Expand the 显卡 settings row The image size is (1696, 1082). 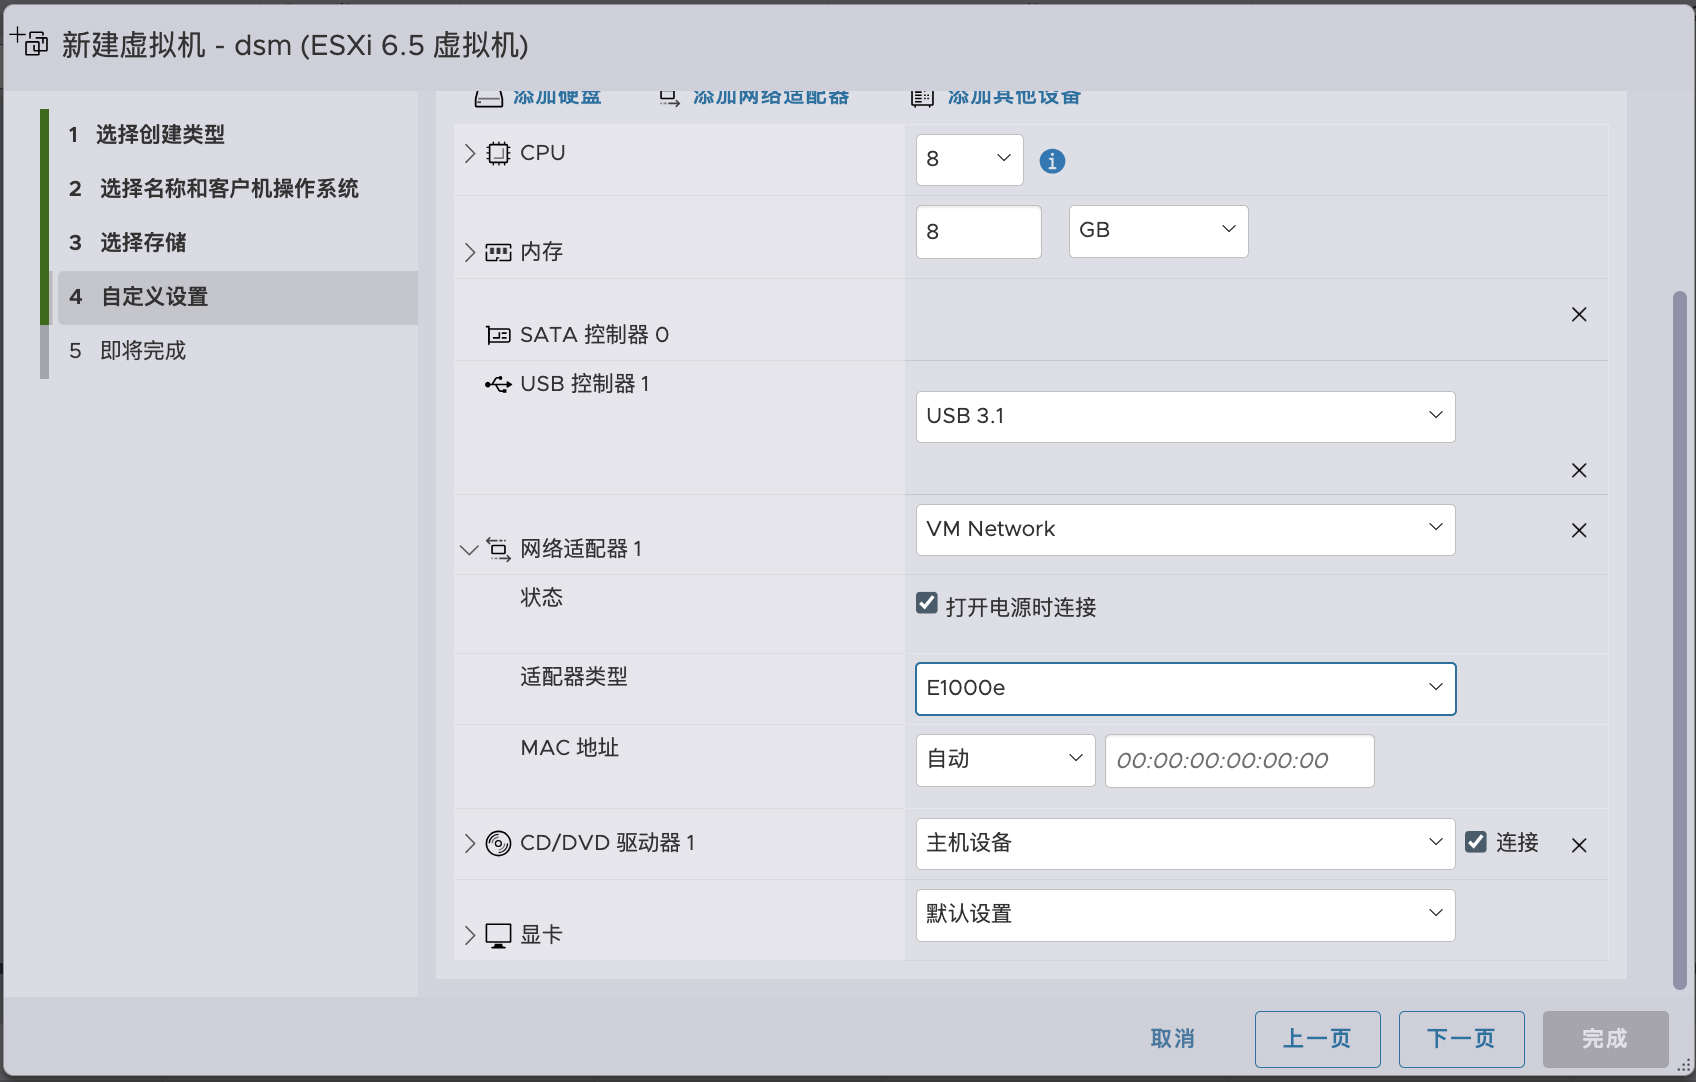click(470, 935)
